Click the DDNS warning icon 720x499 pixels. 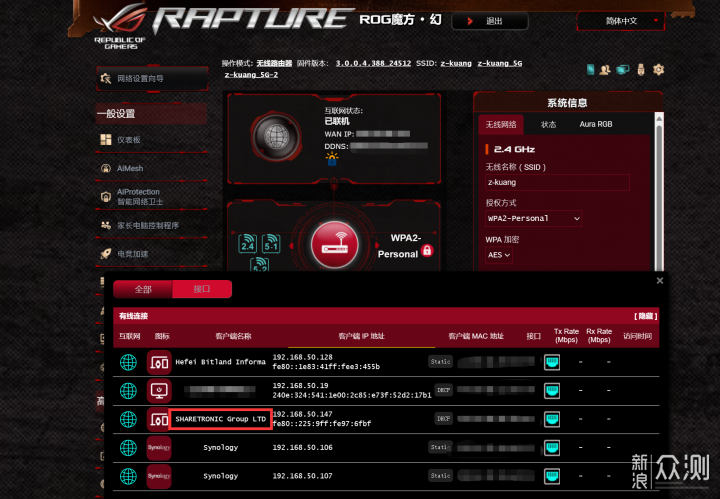[332, 159]
